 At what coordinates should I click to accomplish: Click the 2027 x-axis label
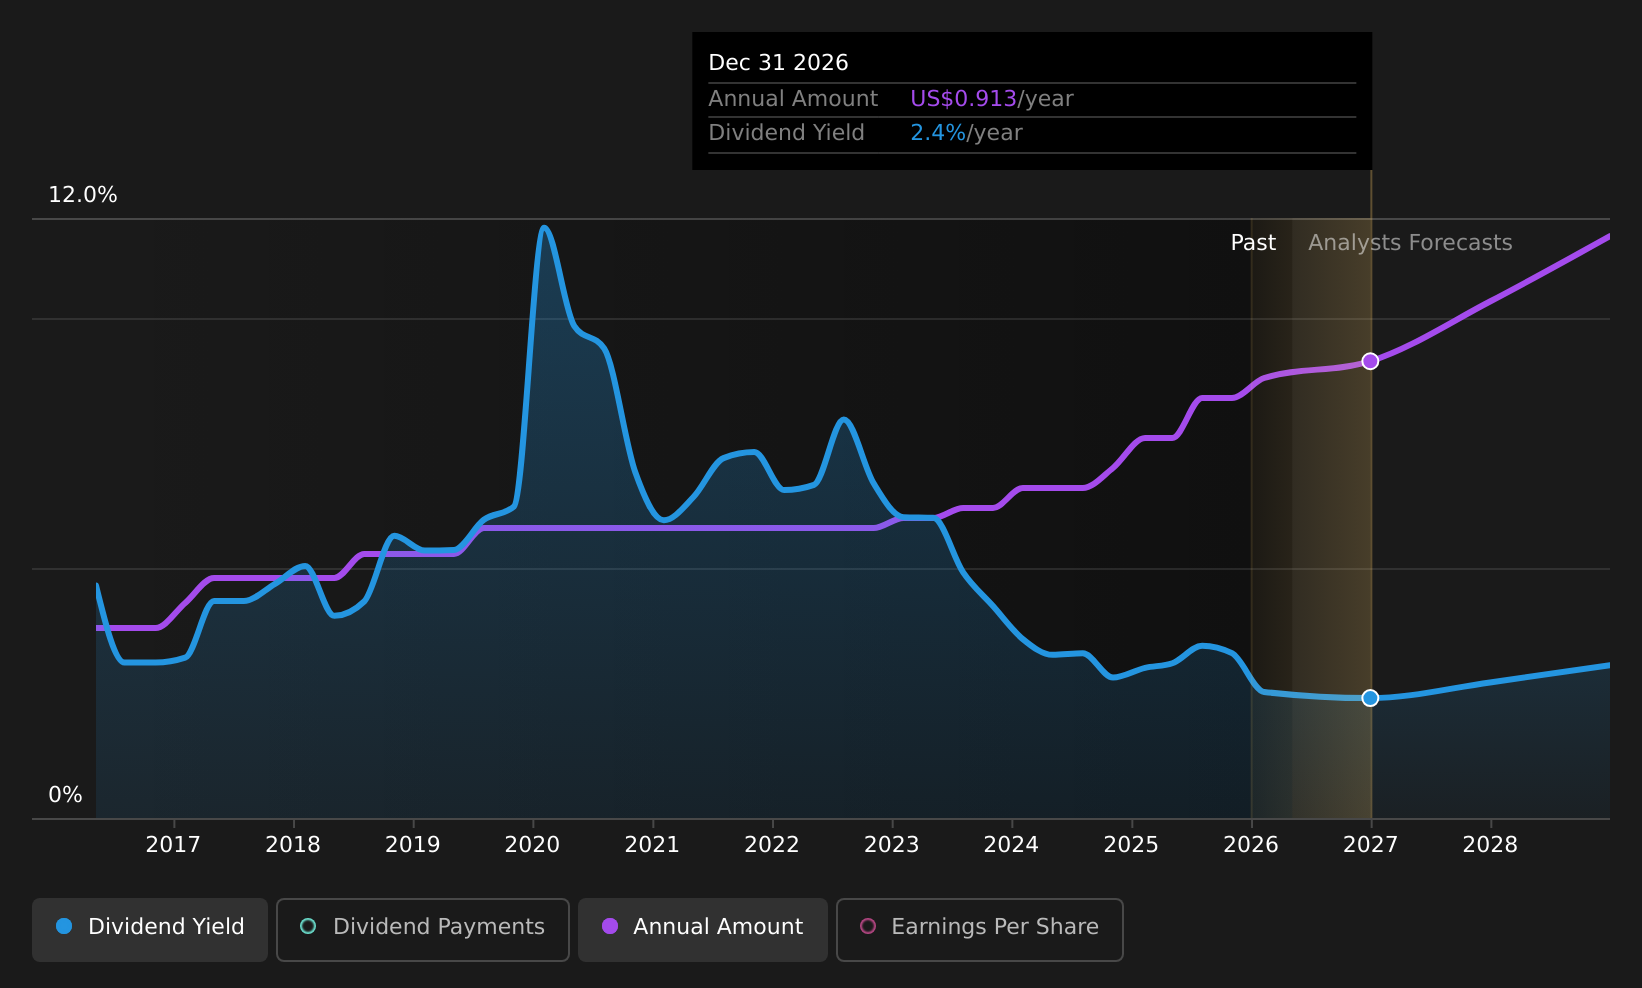[1370, 845]
